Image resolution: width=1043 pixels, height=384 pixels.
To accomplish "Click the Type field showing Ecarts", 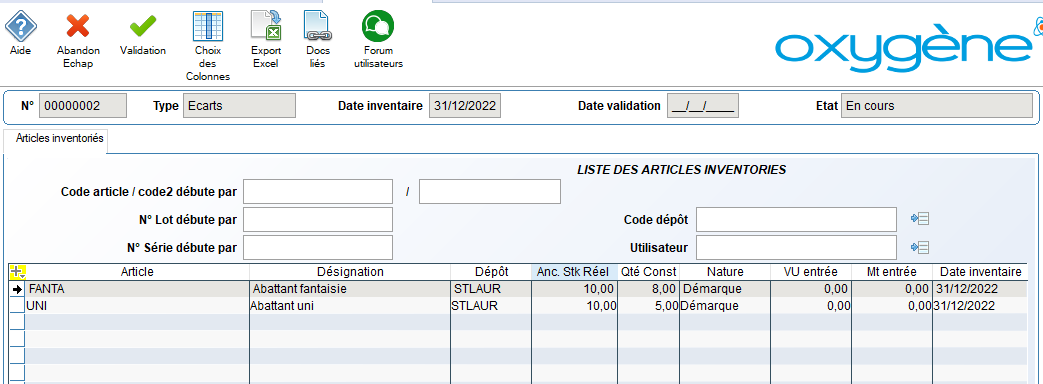I will pyautogui.click(x=239, y=106).
